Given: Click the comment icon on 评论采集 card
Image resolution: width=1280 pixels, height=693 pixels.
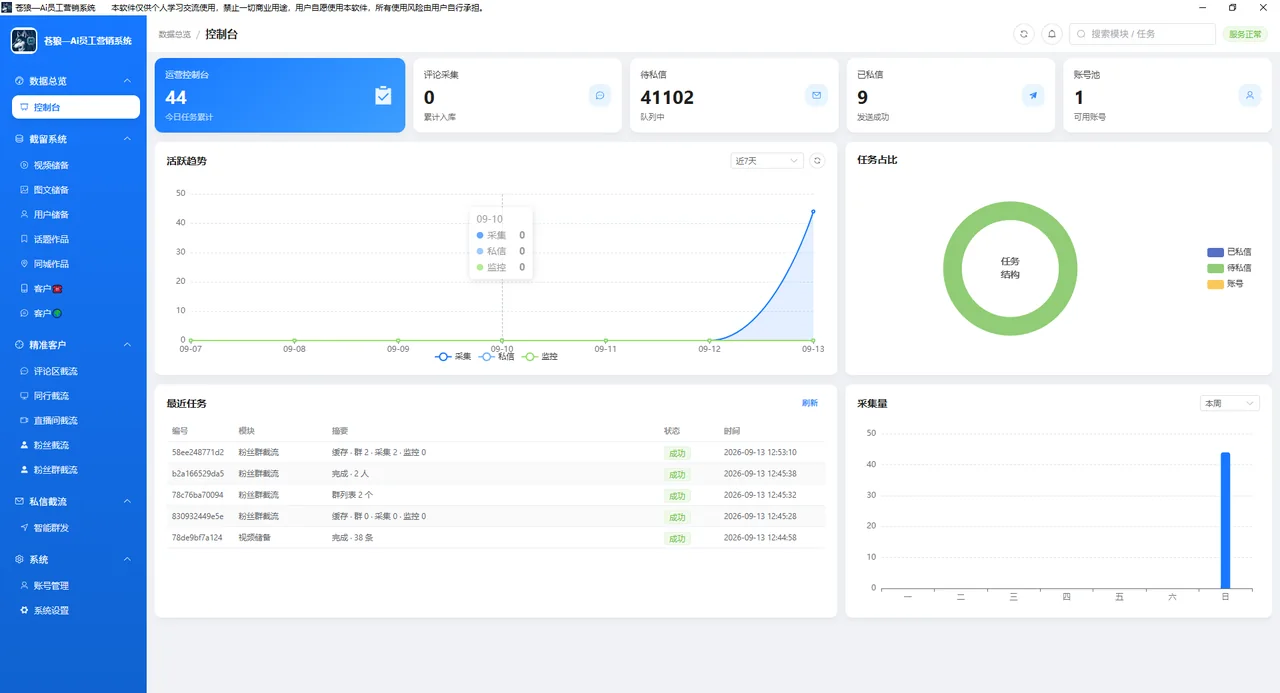Looking at the screenshot, I should pos(600,95).
